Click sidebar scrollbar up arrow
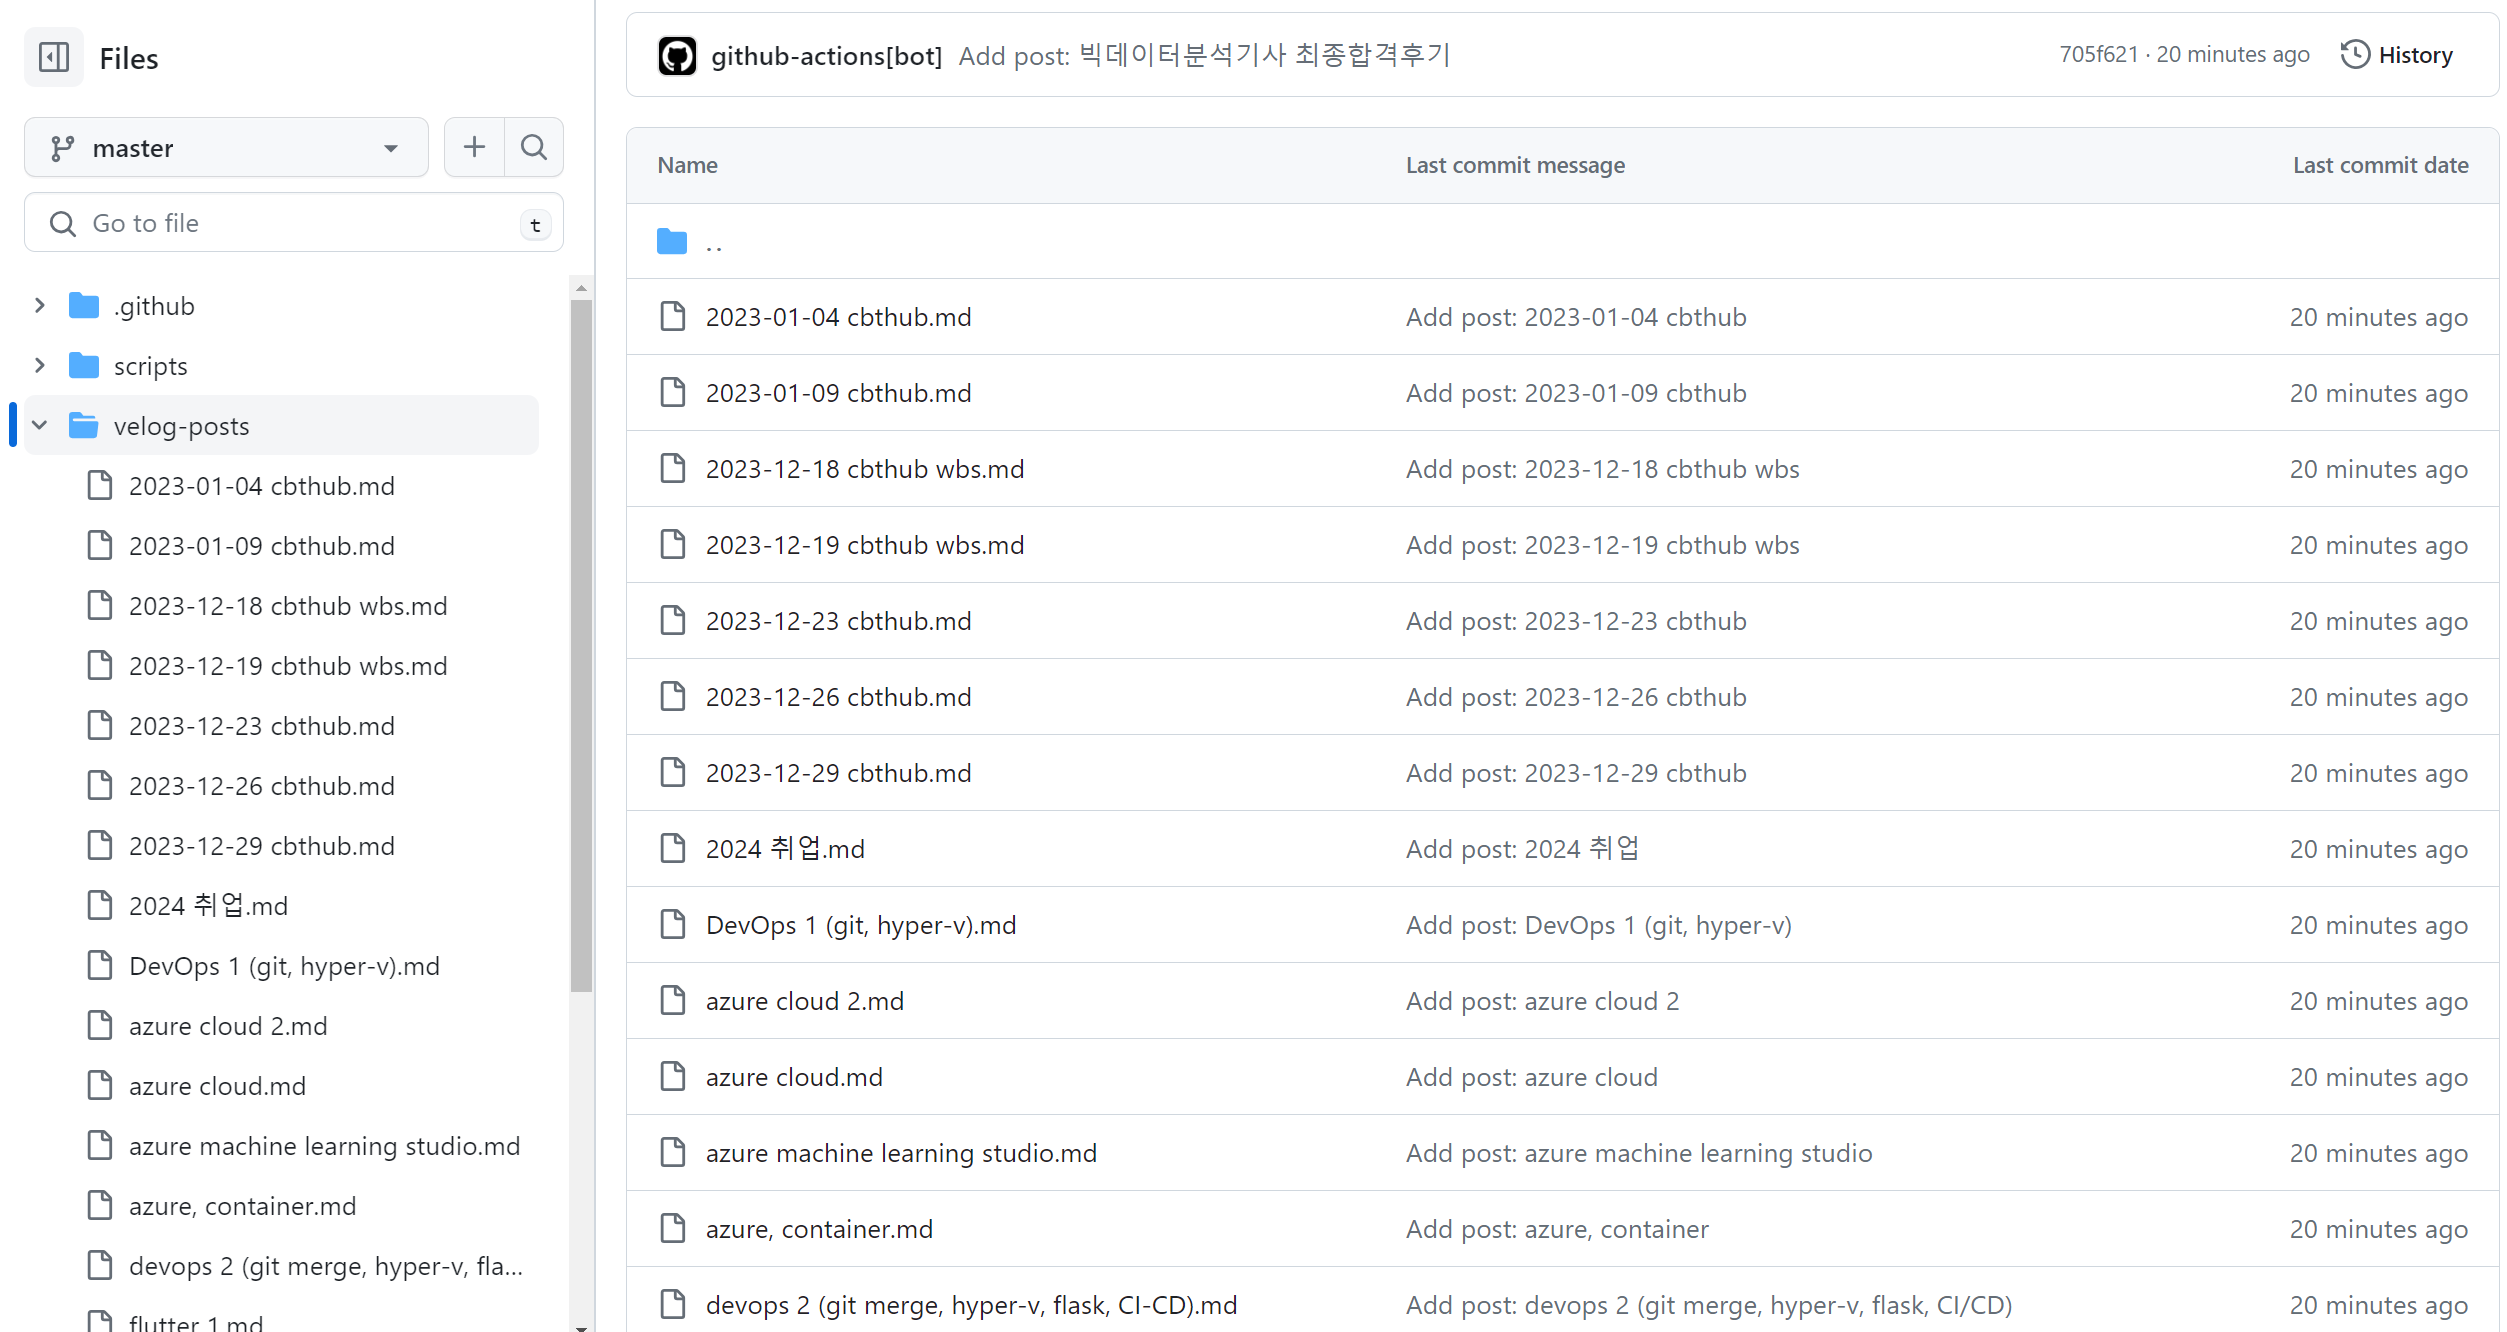The height and width of the screenshot is (1332, 2507). [x=581, y=288]
